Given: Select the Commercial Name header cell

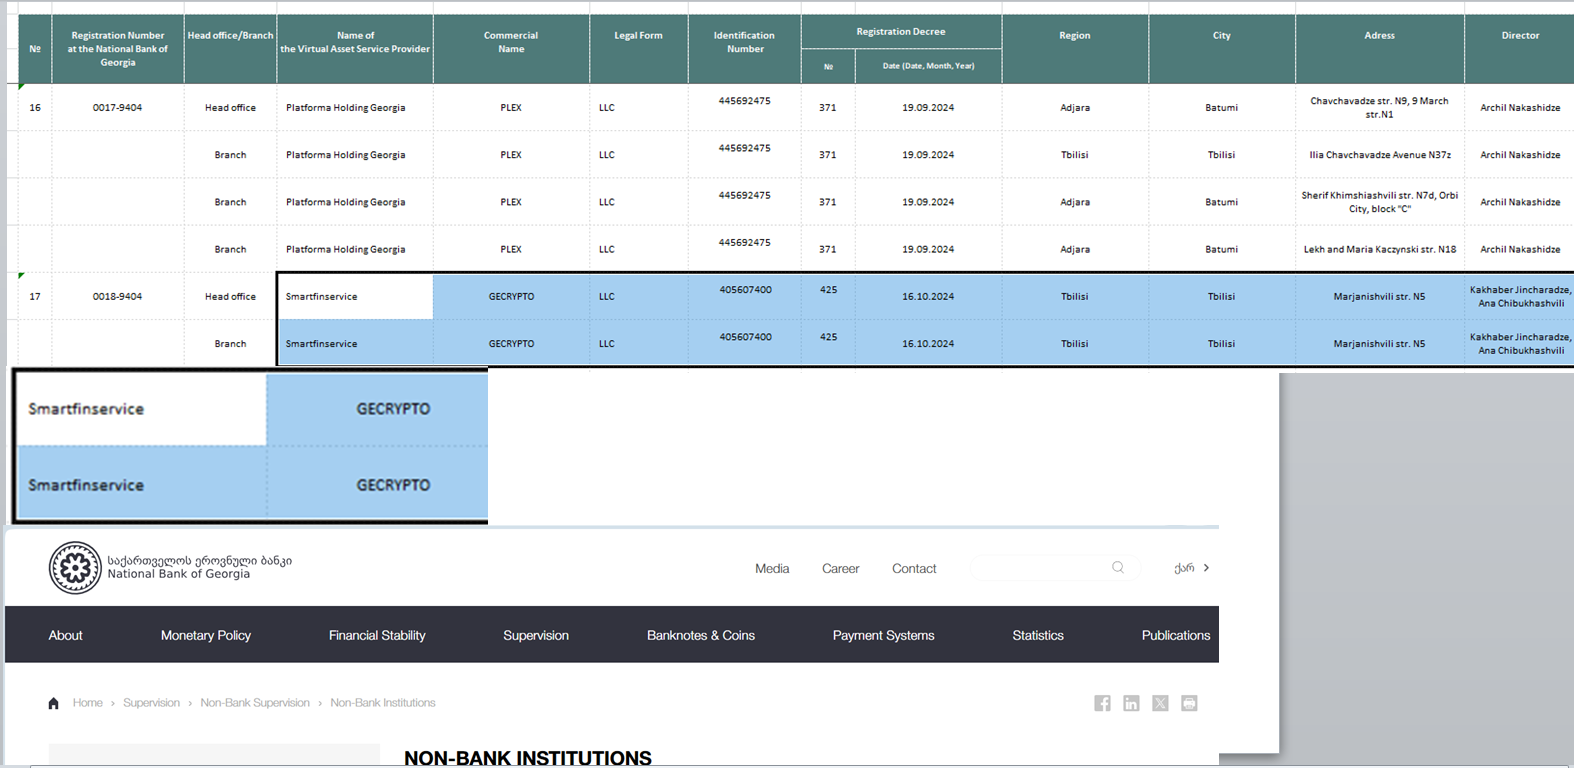Looking at the screenshot, I should pos(511,49).
